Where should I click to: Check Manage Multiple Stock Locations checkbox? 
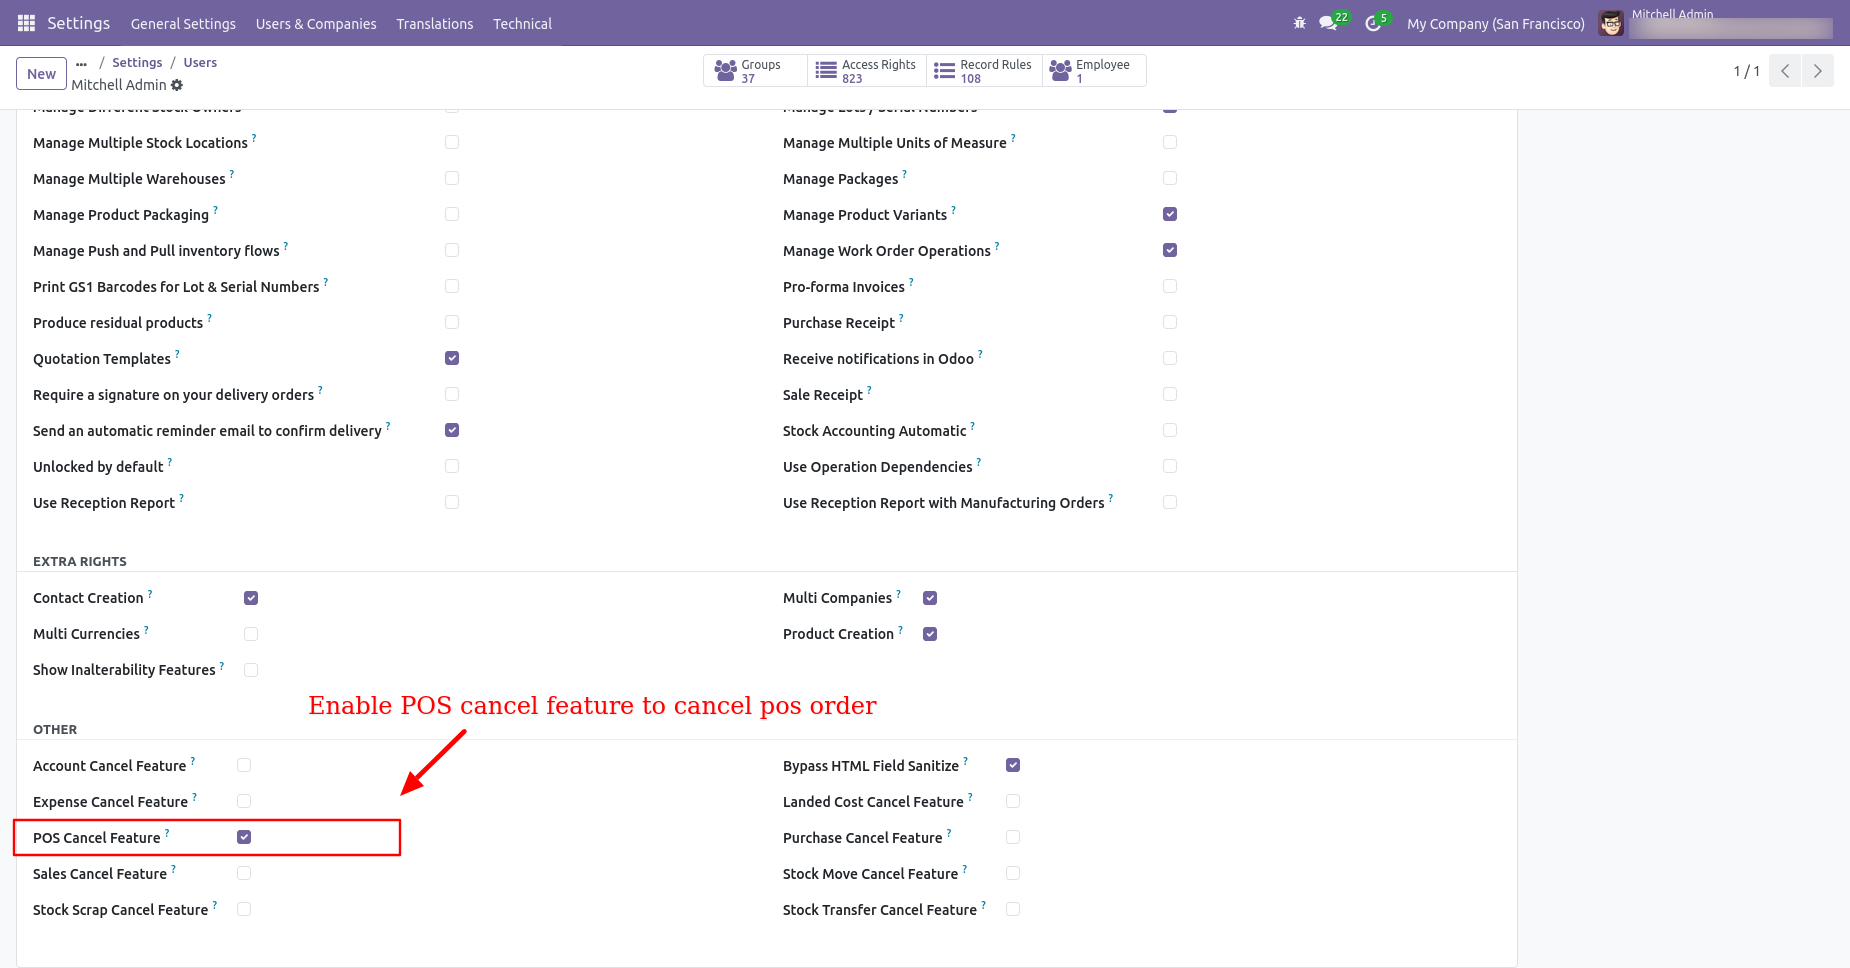pos(452,142)
